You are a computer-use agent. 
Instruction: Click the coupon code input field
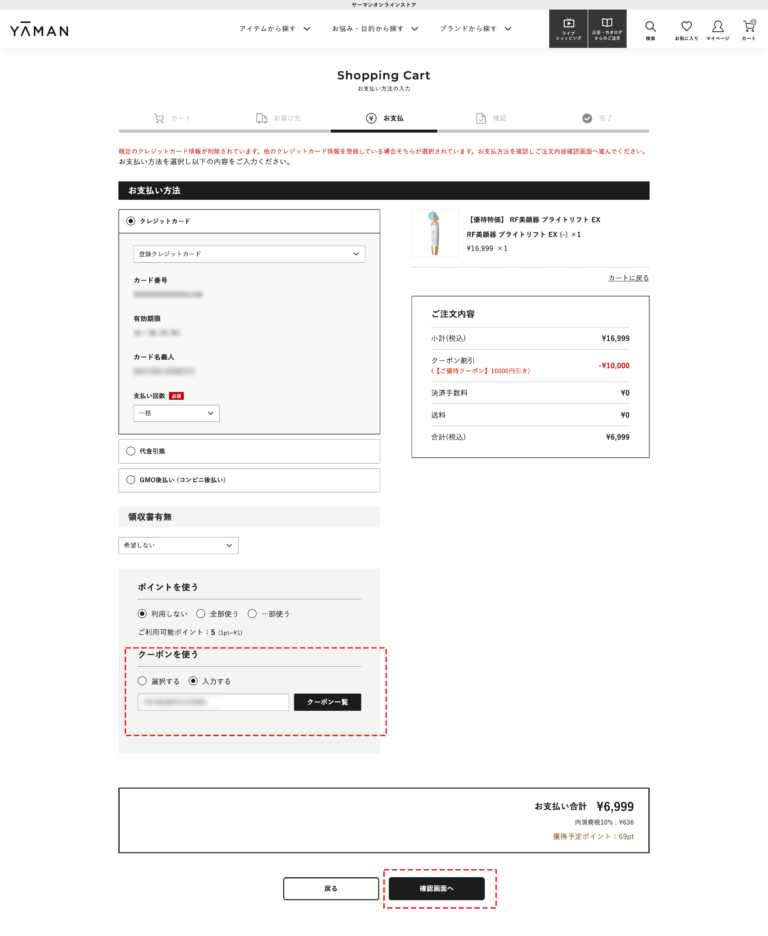213,702
